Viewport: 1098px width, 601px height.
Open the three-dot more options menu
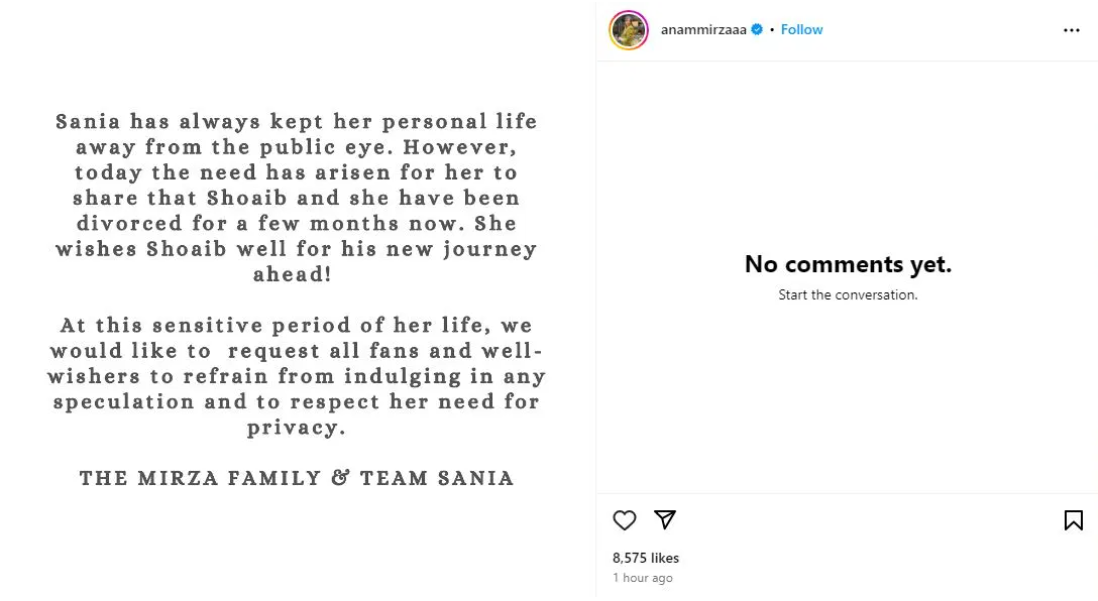click(x=1071, y=30)
